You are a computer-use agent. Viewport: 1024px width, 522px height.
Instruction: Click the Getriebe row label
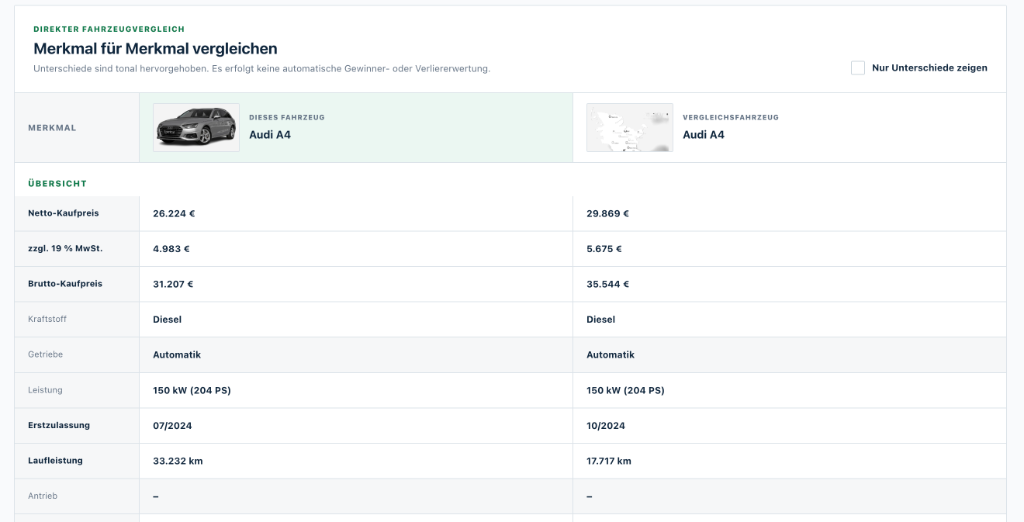tap(46, 354)
